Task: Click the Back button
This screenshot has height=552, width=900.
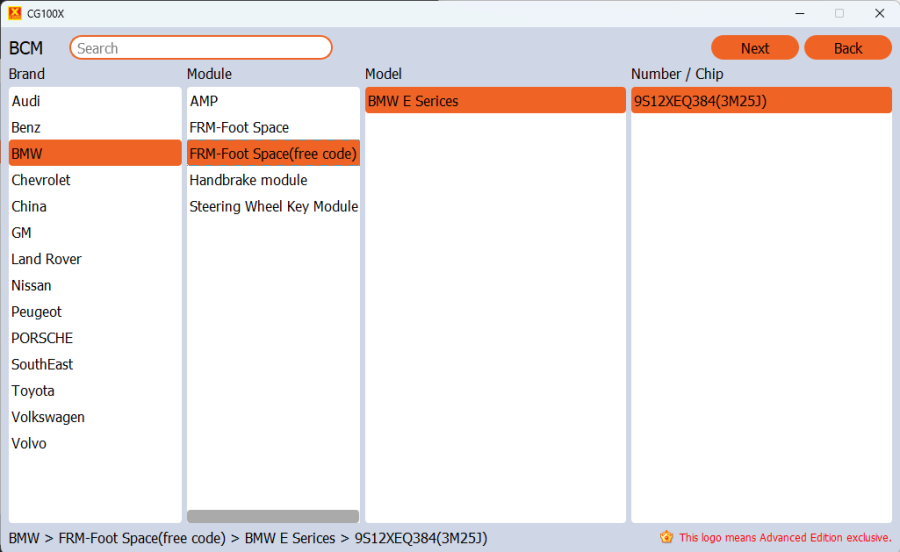Action: click(847, 48)
